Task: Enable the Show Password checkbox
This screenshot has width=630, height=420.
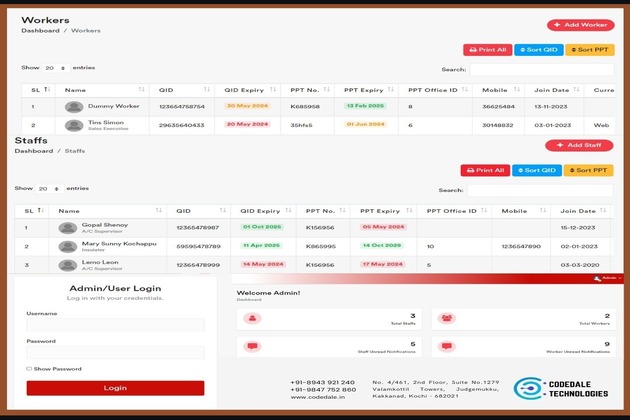Action: pos(29,369)
